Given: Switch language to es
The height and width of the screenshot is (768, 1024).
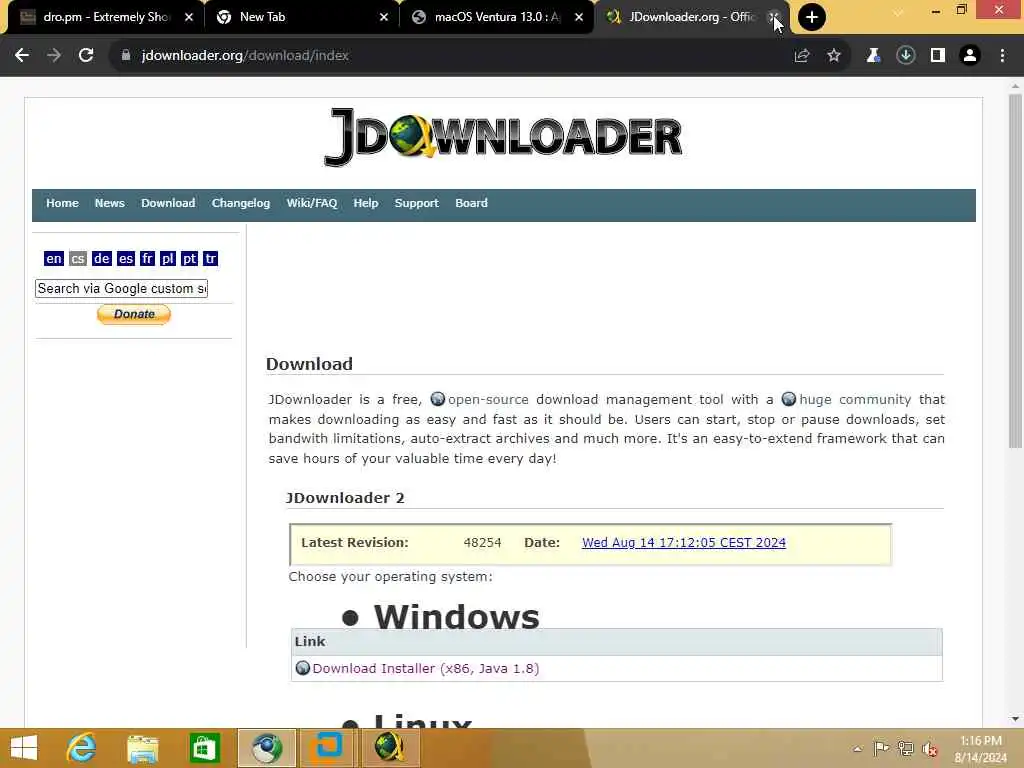Looking at the screenshot, I should click(125, 259).
